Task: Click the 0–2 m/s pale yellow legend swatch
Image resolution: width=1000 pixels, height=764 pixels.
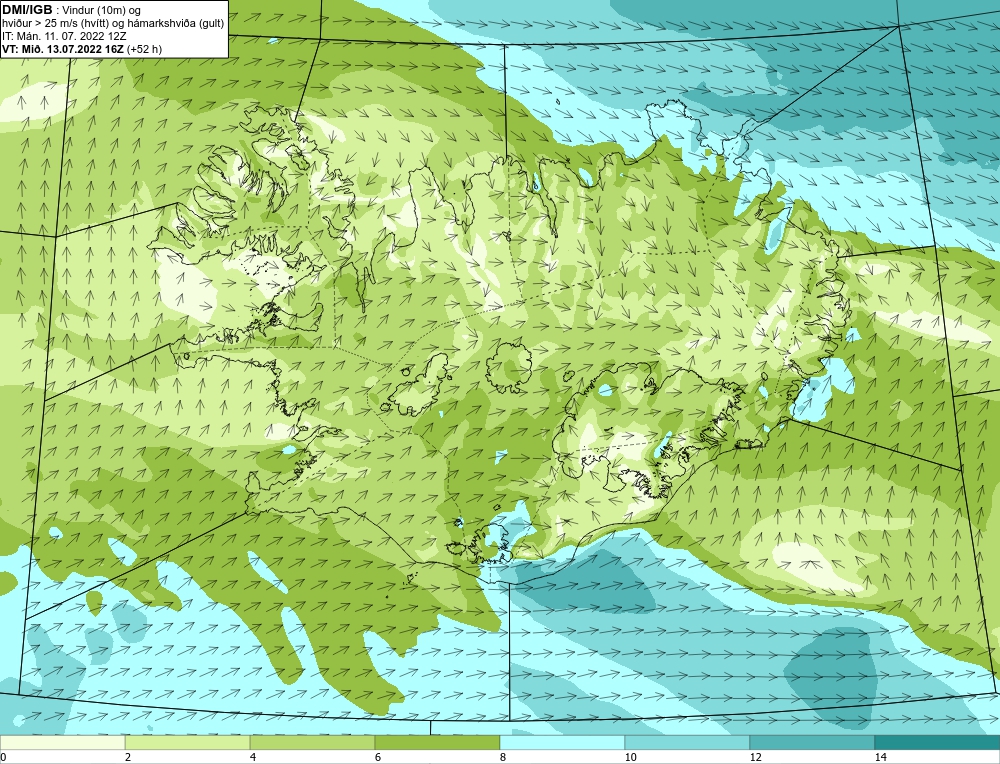Action: 62,742
